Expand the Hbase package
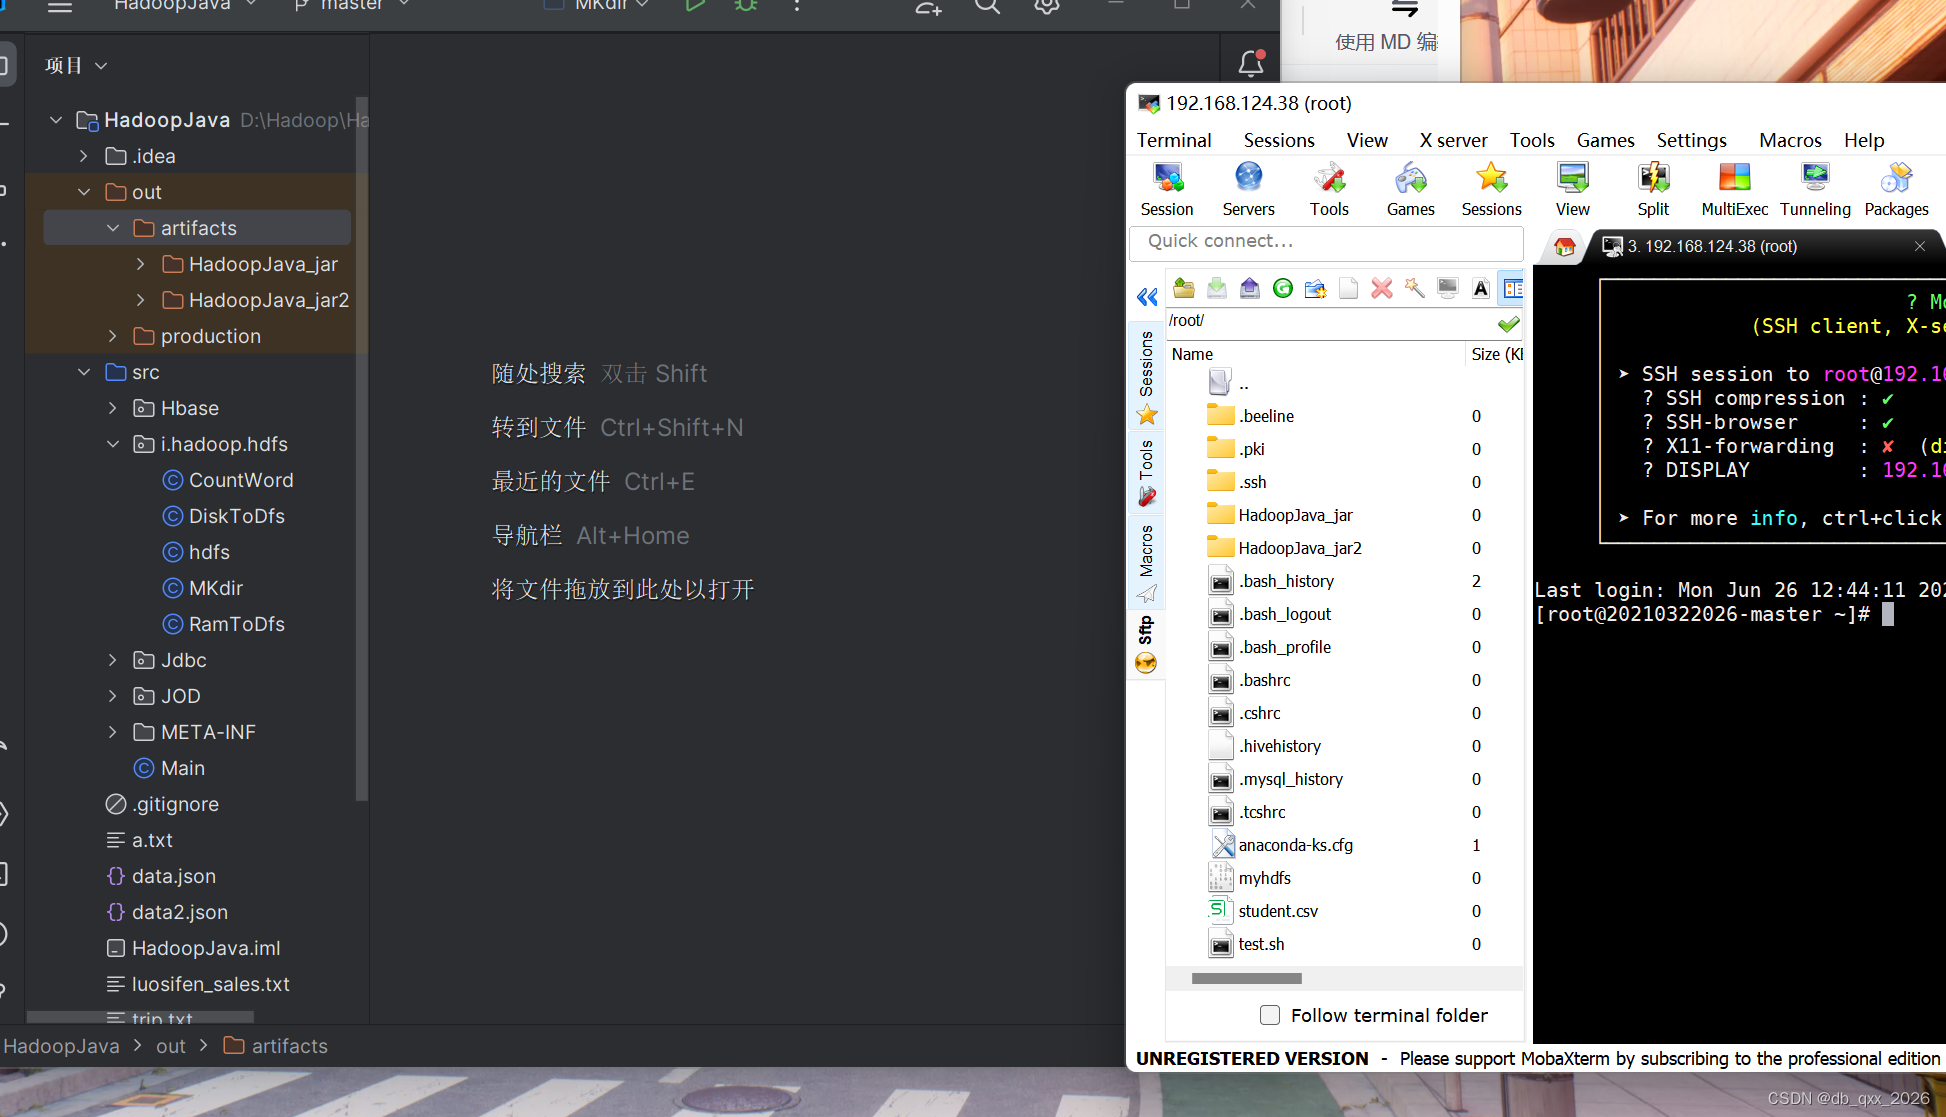The height and width of the screenshot is (1117, 1946). coord(113,408)
